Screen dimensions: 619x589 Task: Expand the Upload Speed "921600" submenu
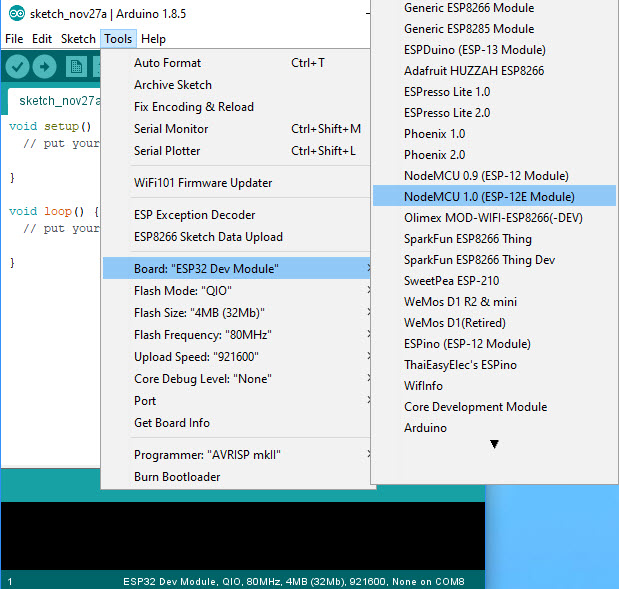pyautogui.click(x=236, y=357)
